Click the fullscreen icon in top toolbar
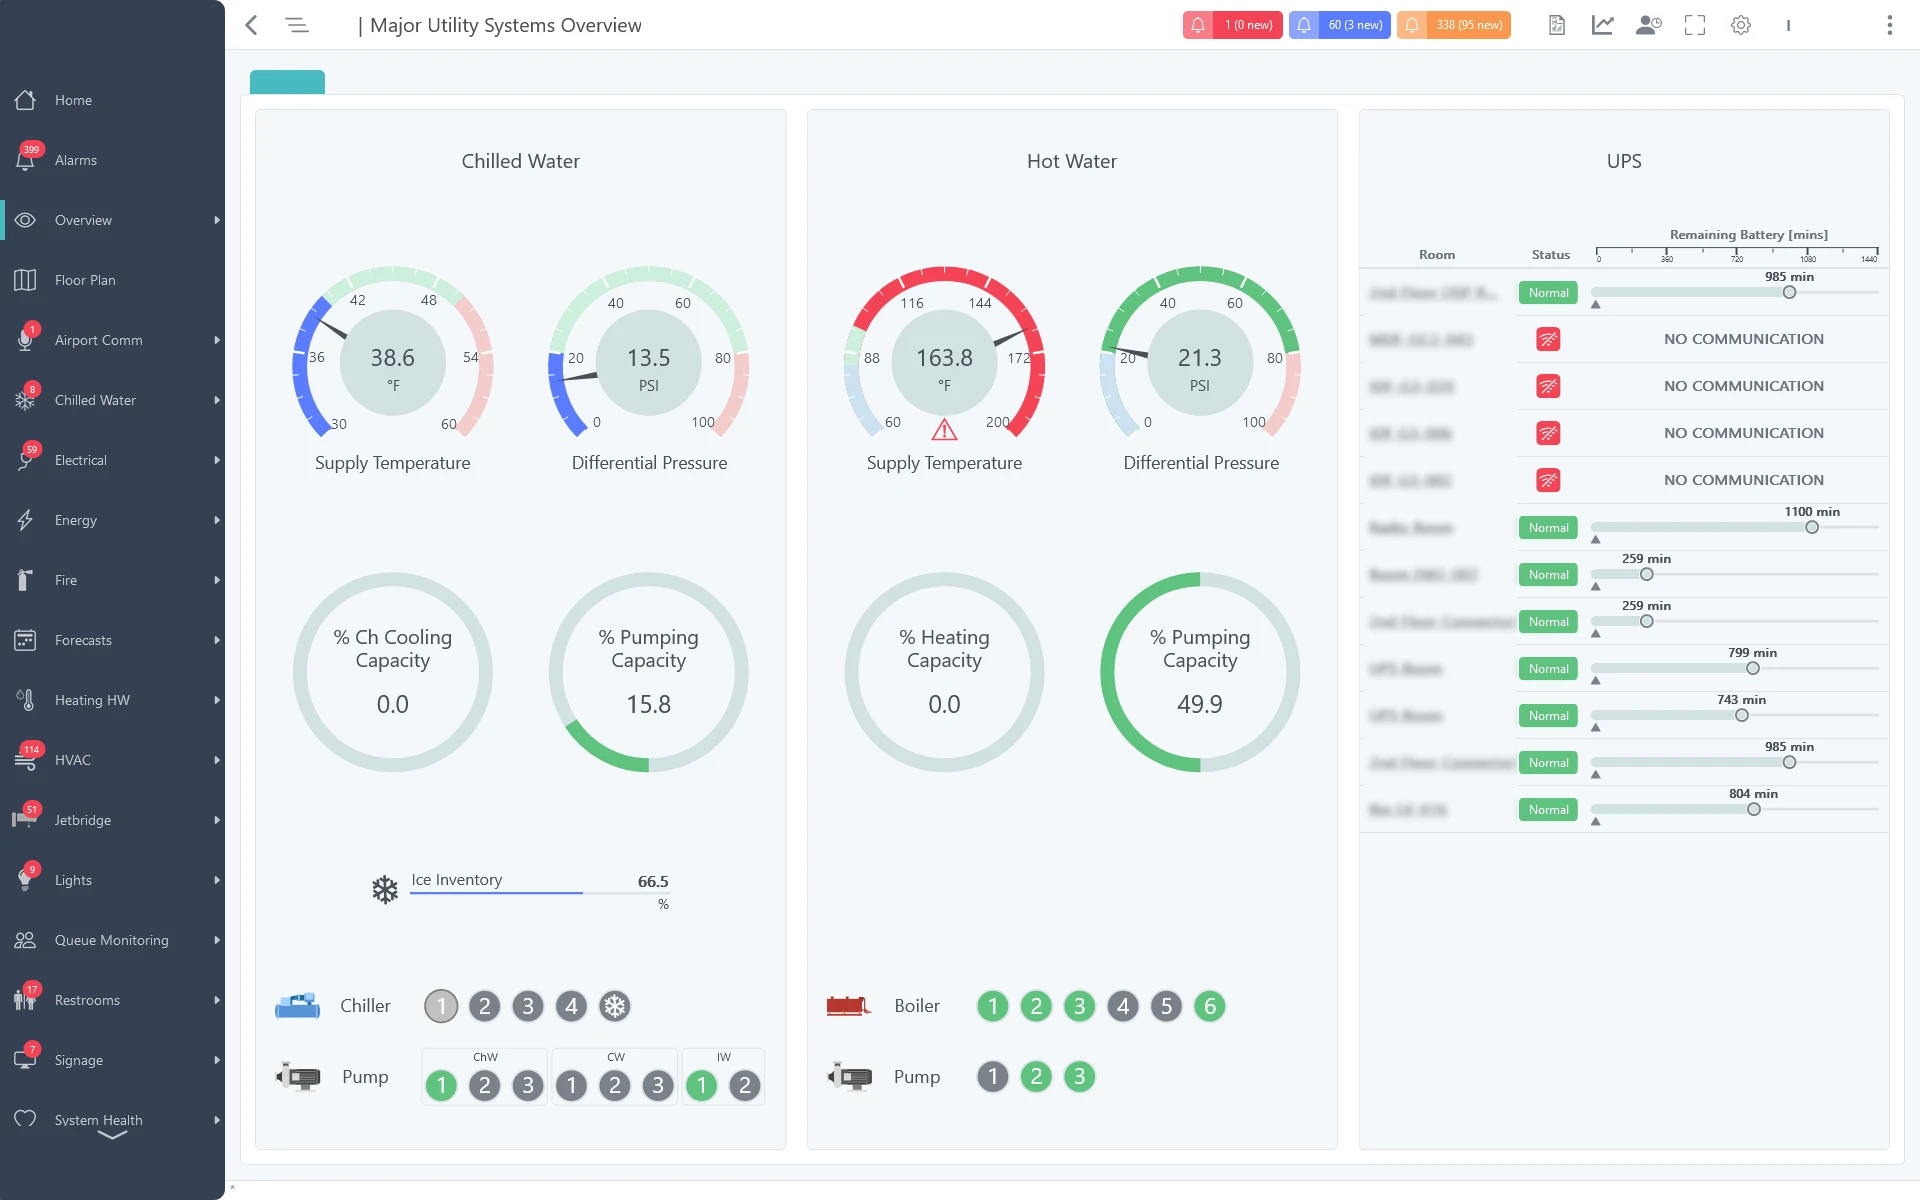The image size is (1920, 1200). (1694, 25)
